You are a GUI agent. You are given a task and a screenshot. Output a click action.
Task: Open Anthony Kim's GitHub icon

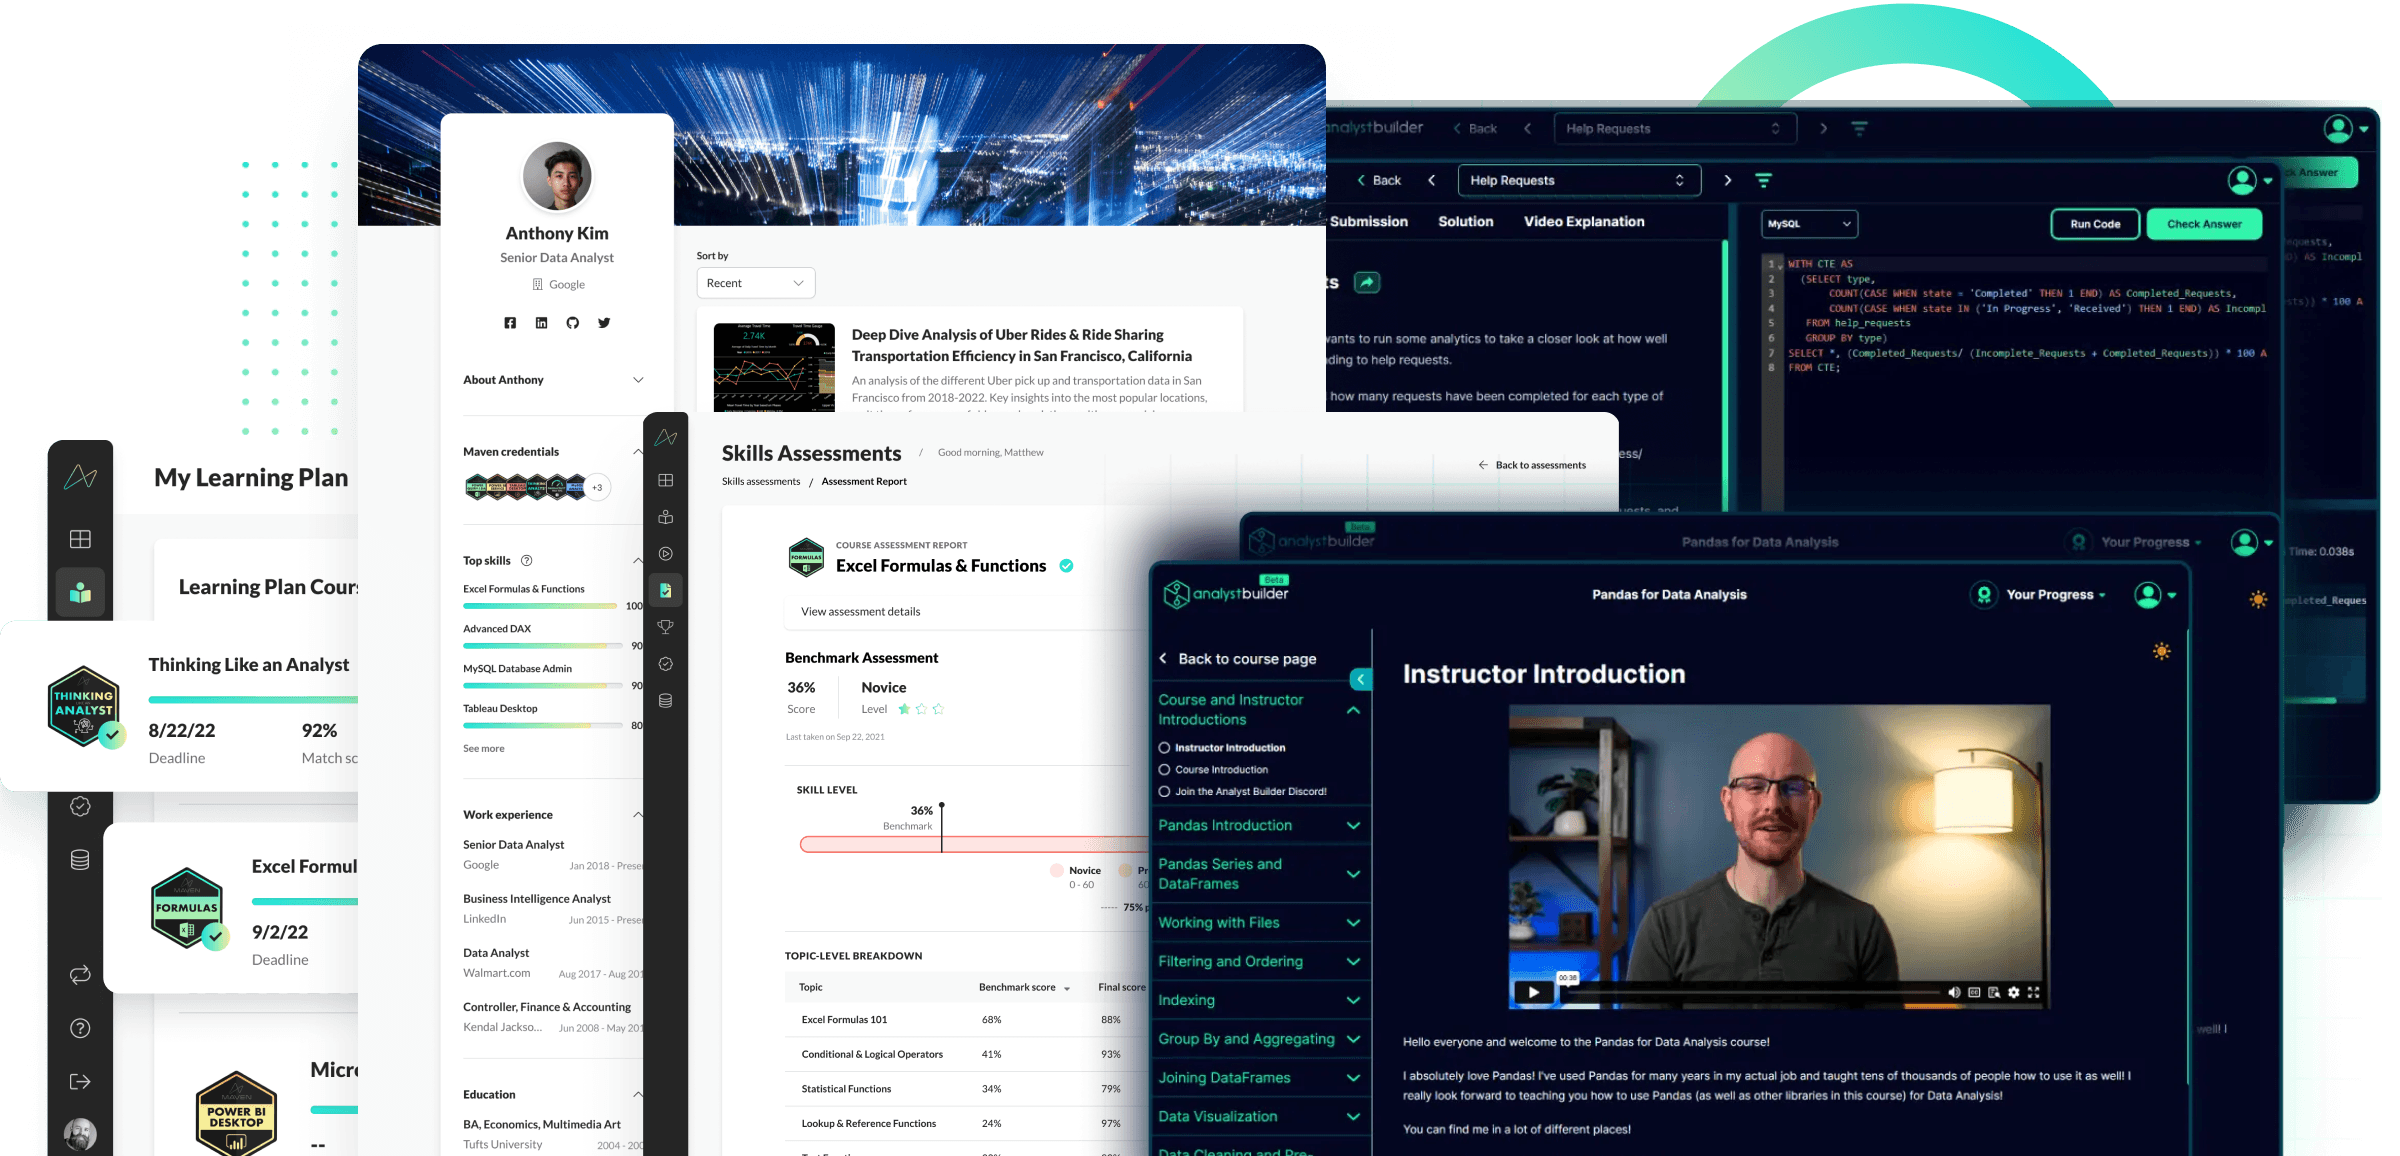click(x=572, y=323)
